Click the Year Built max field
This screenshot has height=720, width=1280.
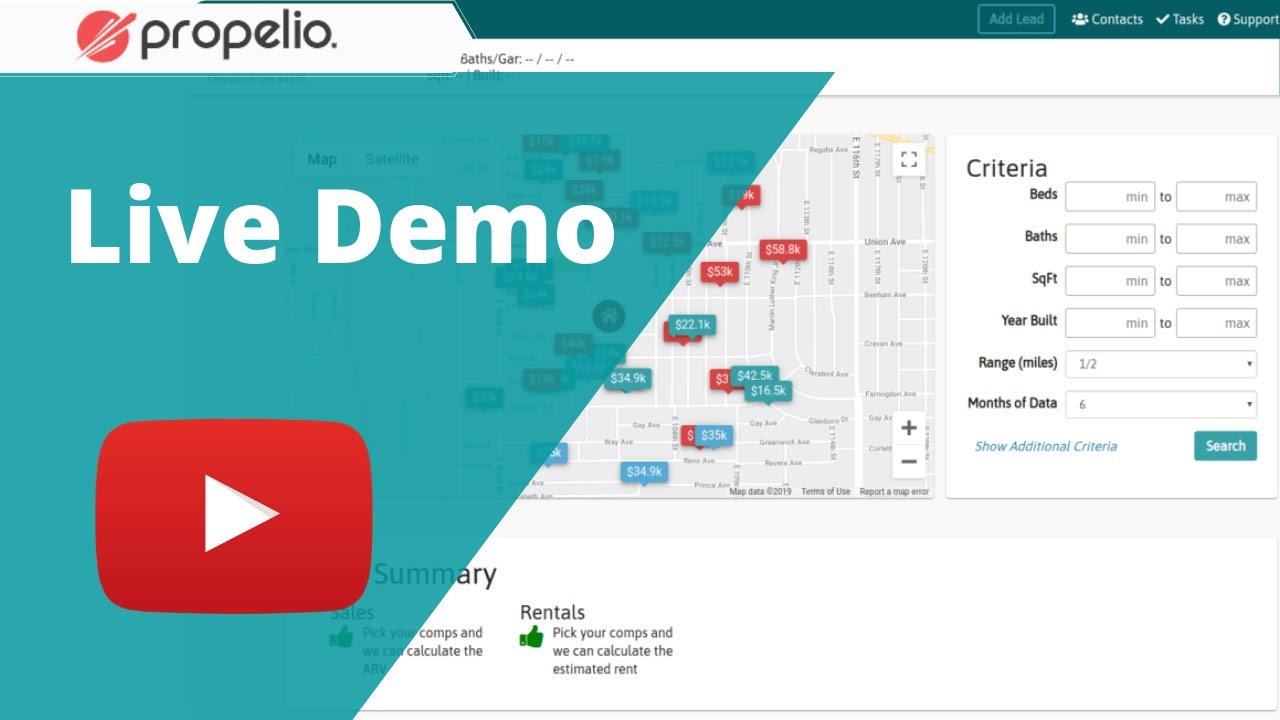pos(1216,323)
